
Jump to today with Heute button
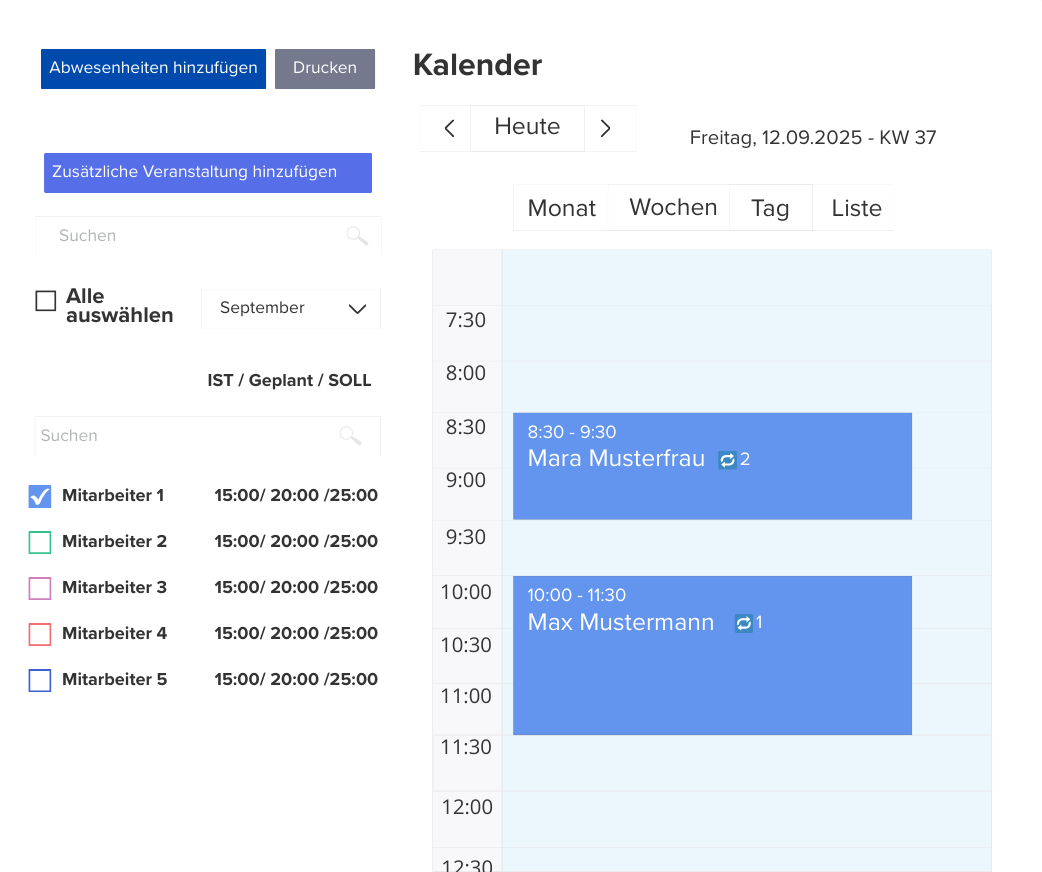(x=527, y=128)
